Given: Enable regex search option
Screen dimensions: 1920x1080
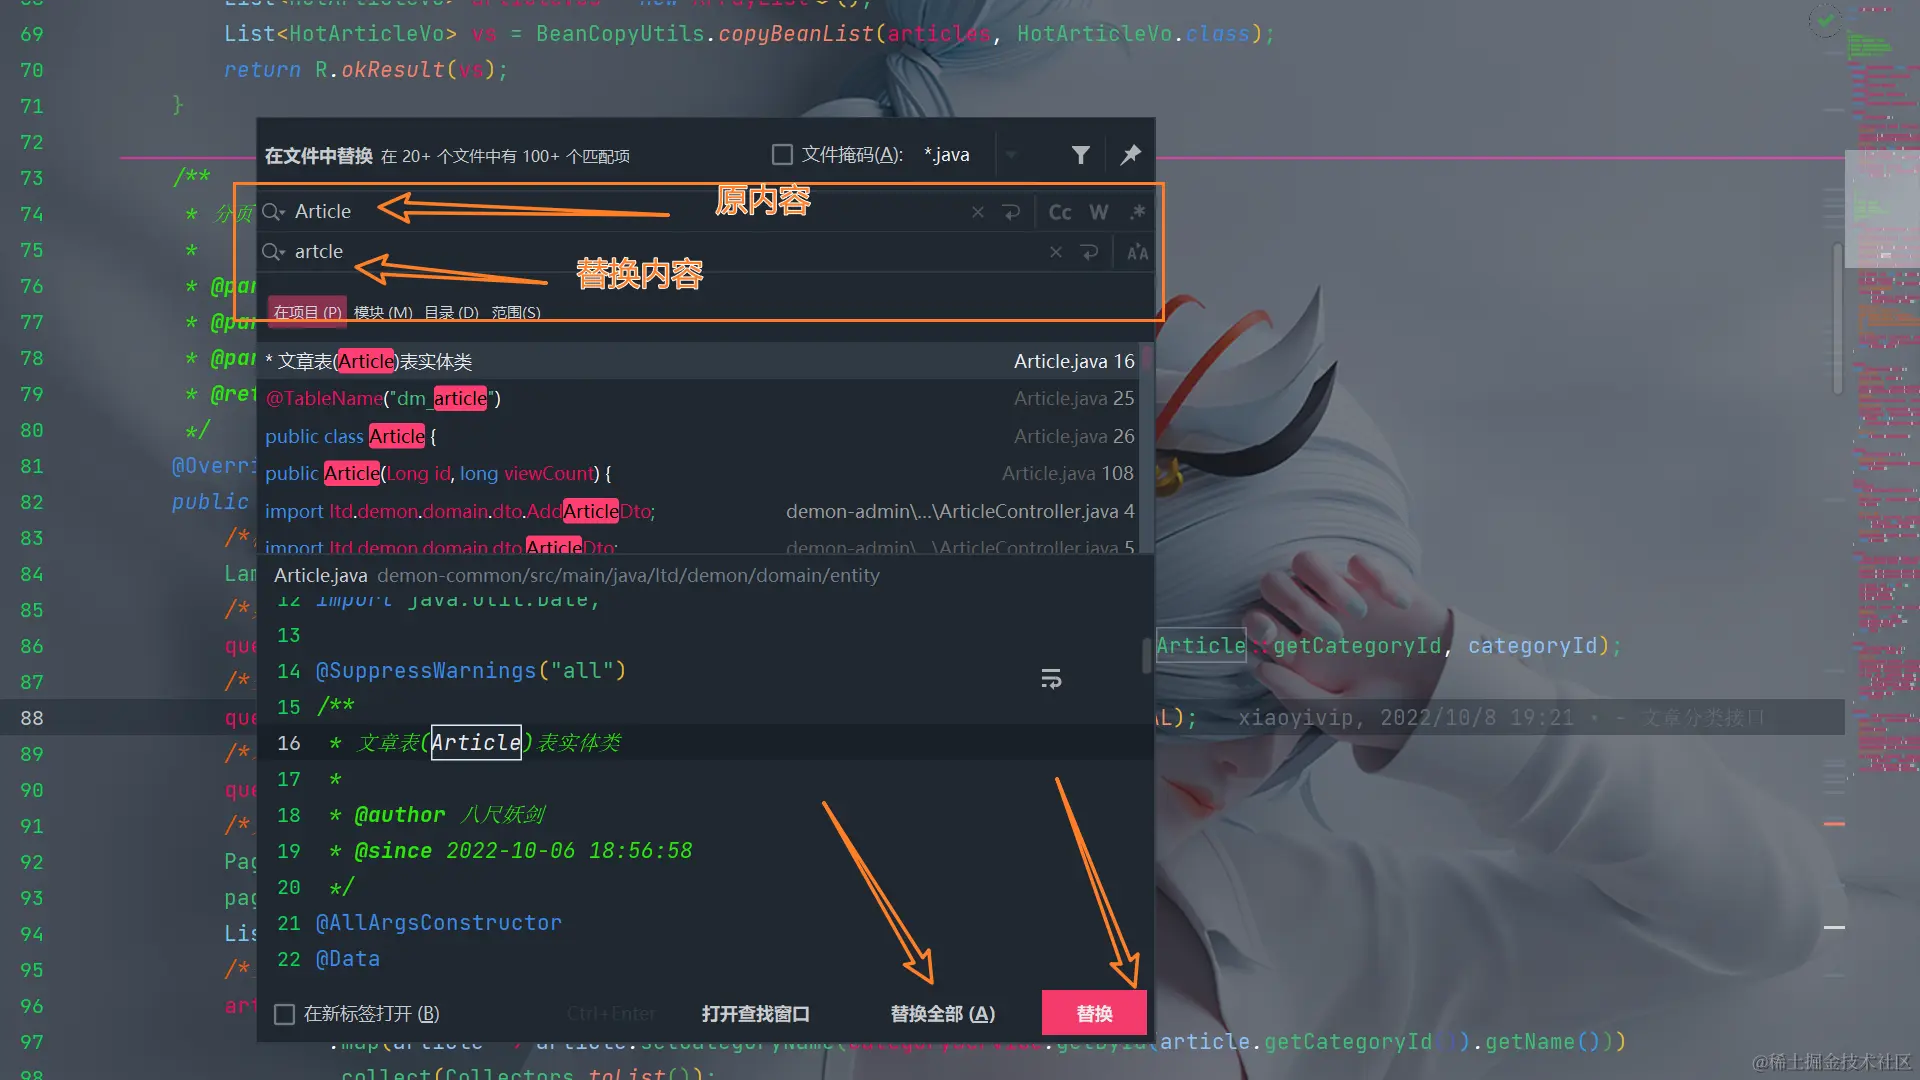Looking at the screenshot, I should pyautogui.click(x=1137, y=212).
